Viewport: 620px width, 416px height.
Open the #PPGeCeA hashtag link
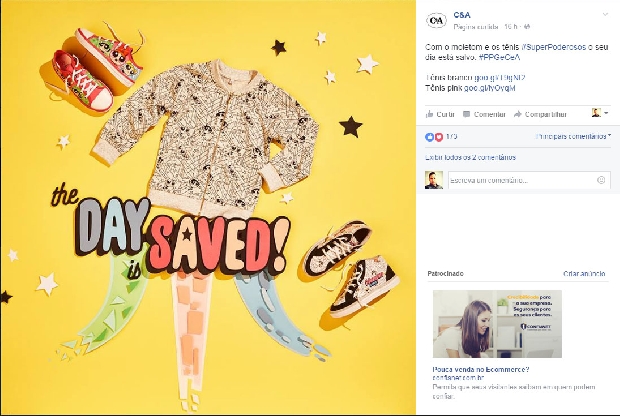(x=499, y=57)
